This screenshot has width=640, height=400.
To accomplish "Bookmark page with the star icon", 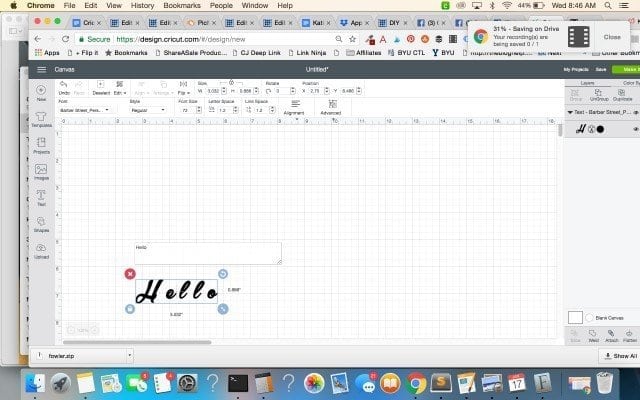I will 352,39.
